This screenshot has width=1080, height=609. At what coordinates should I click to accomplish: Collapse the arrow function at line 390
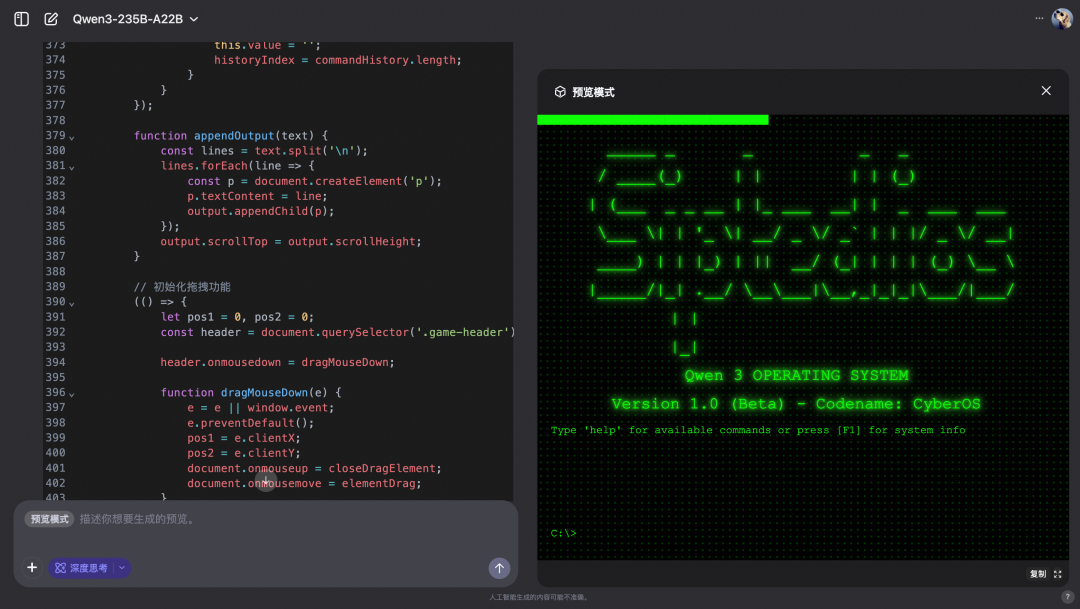pyautogui.click(x=72, y=304)
